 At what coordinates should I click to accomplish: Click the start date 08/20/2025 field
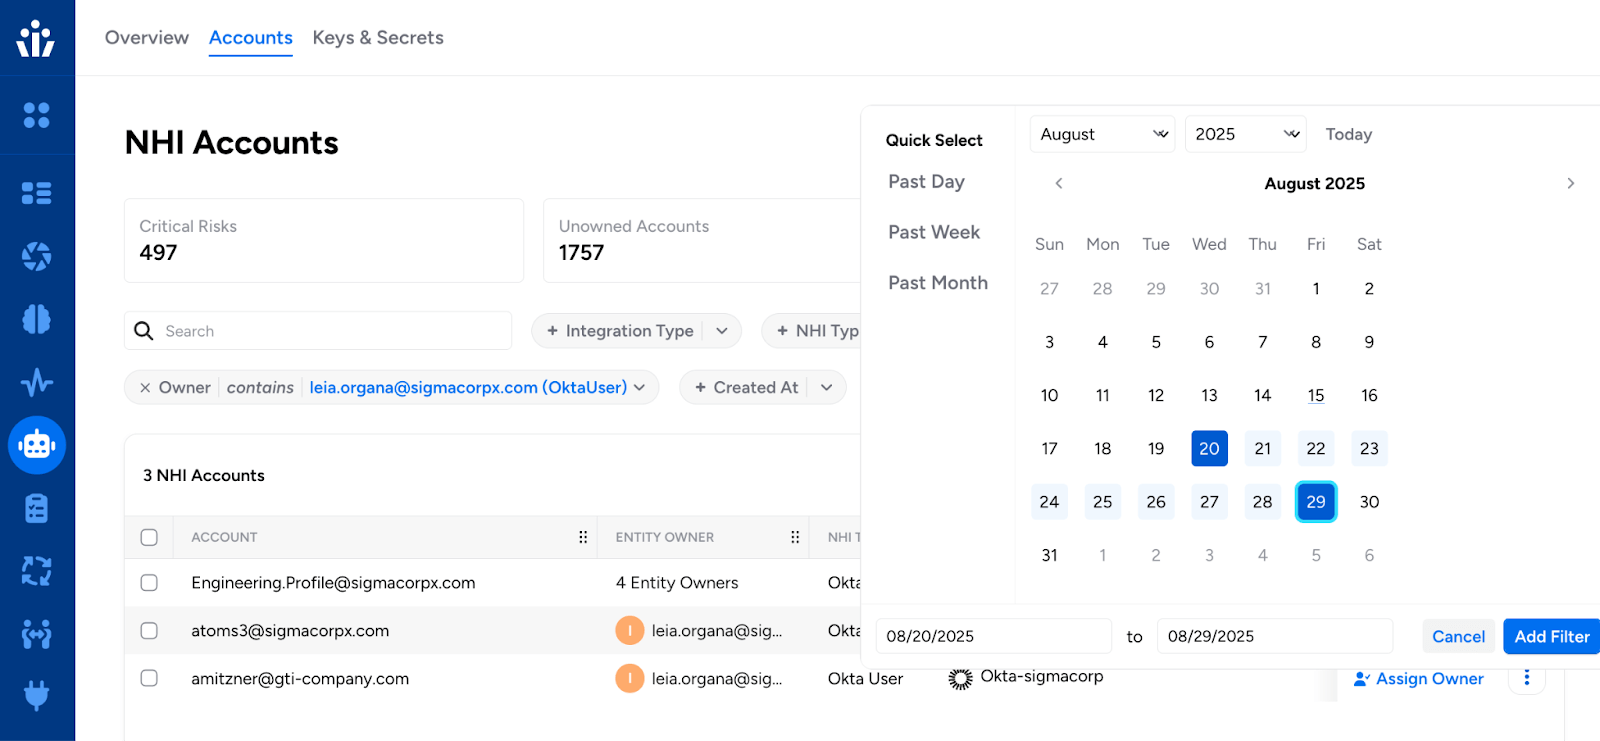coord(993,636)
